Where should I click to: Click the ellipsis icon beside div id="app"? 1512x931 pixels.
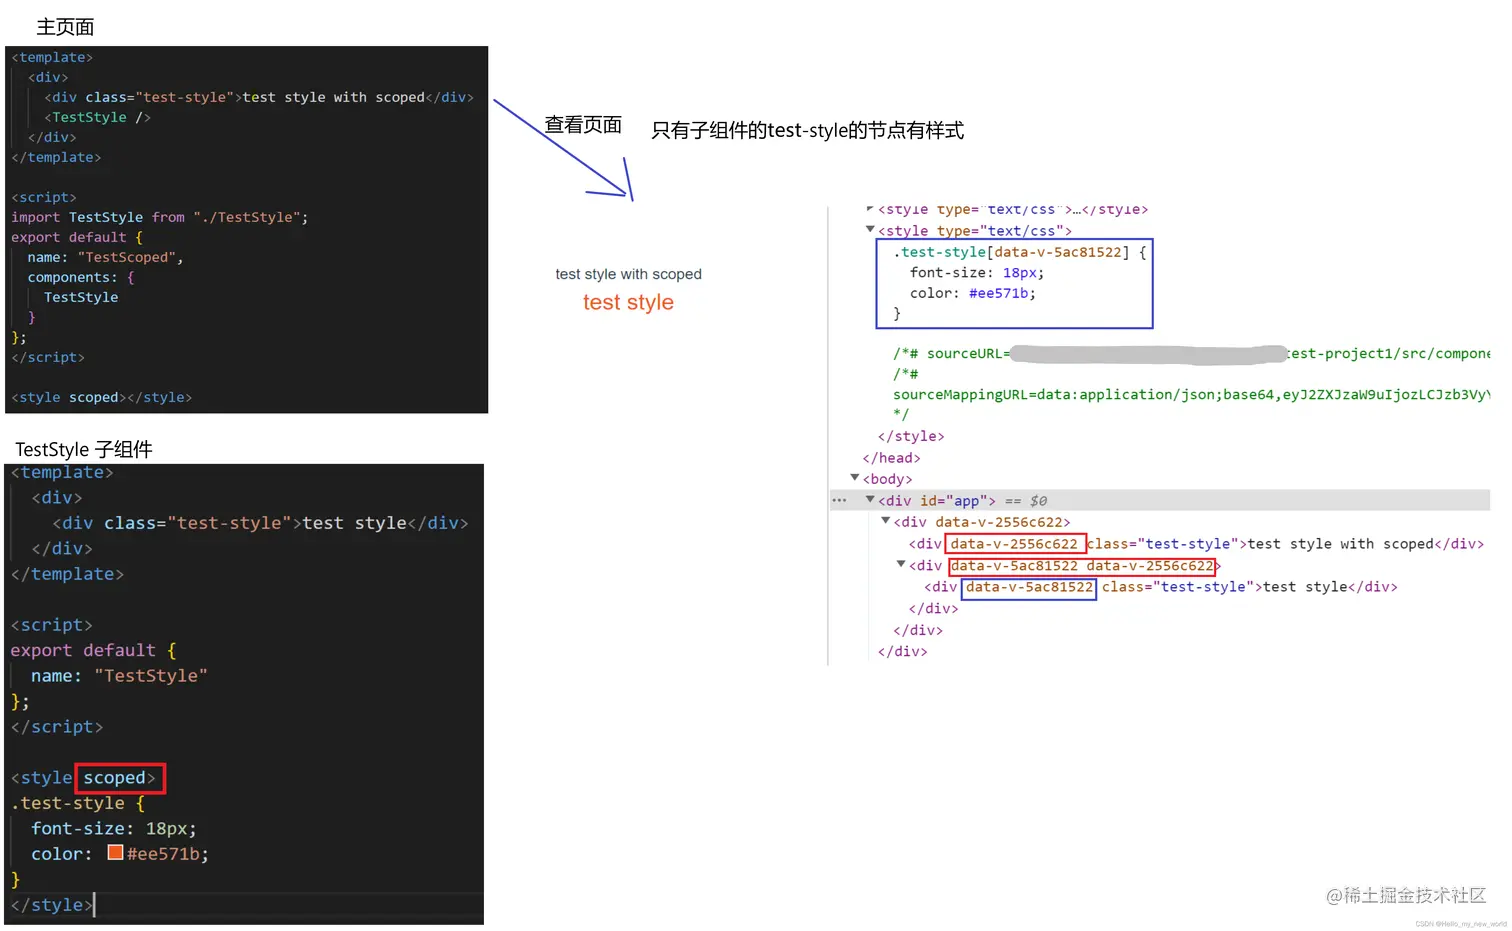click(839, 500)
